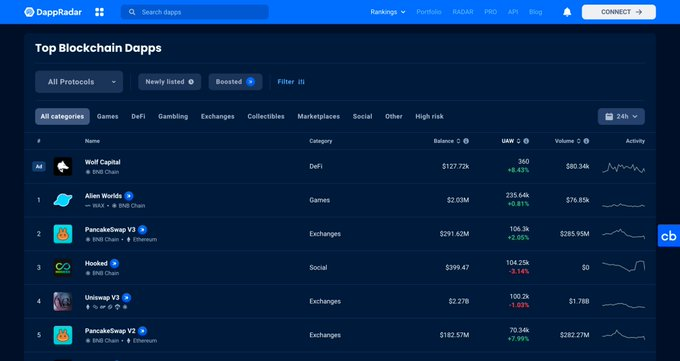Screen dimensions: 680x361
Task: Open the Filter options
Action: [291, 82]
